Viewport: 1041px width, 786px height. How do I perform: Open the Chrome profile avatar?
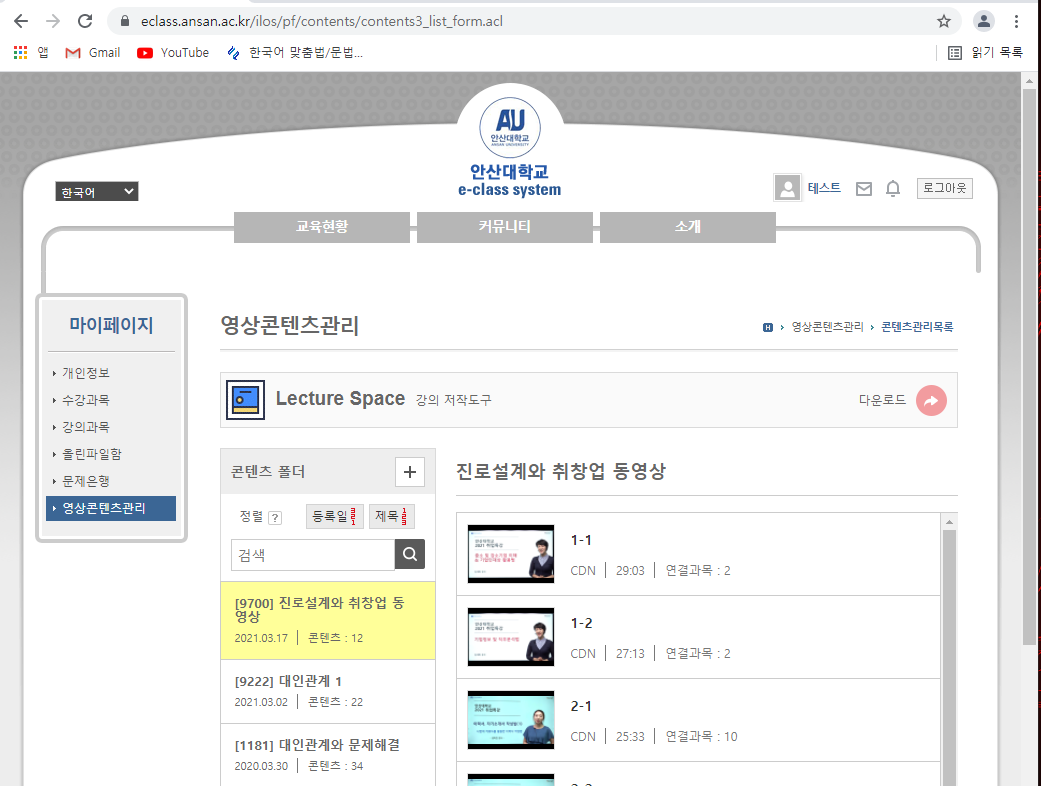(x=983, y=21)
